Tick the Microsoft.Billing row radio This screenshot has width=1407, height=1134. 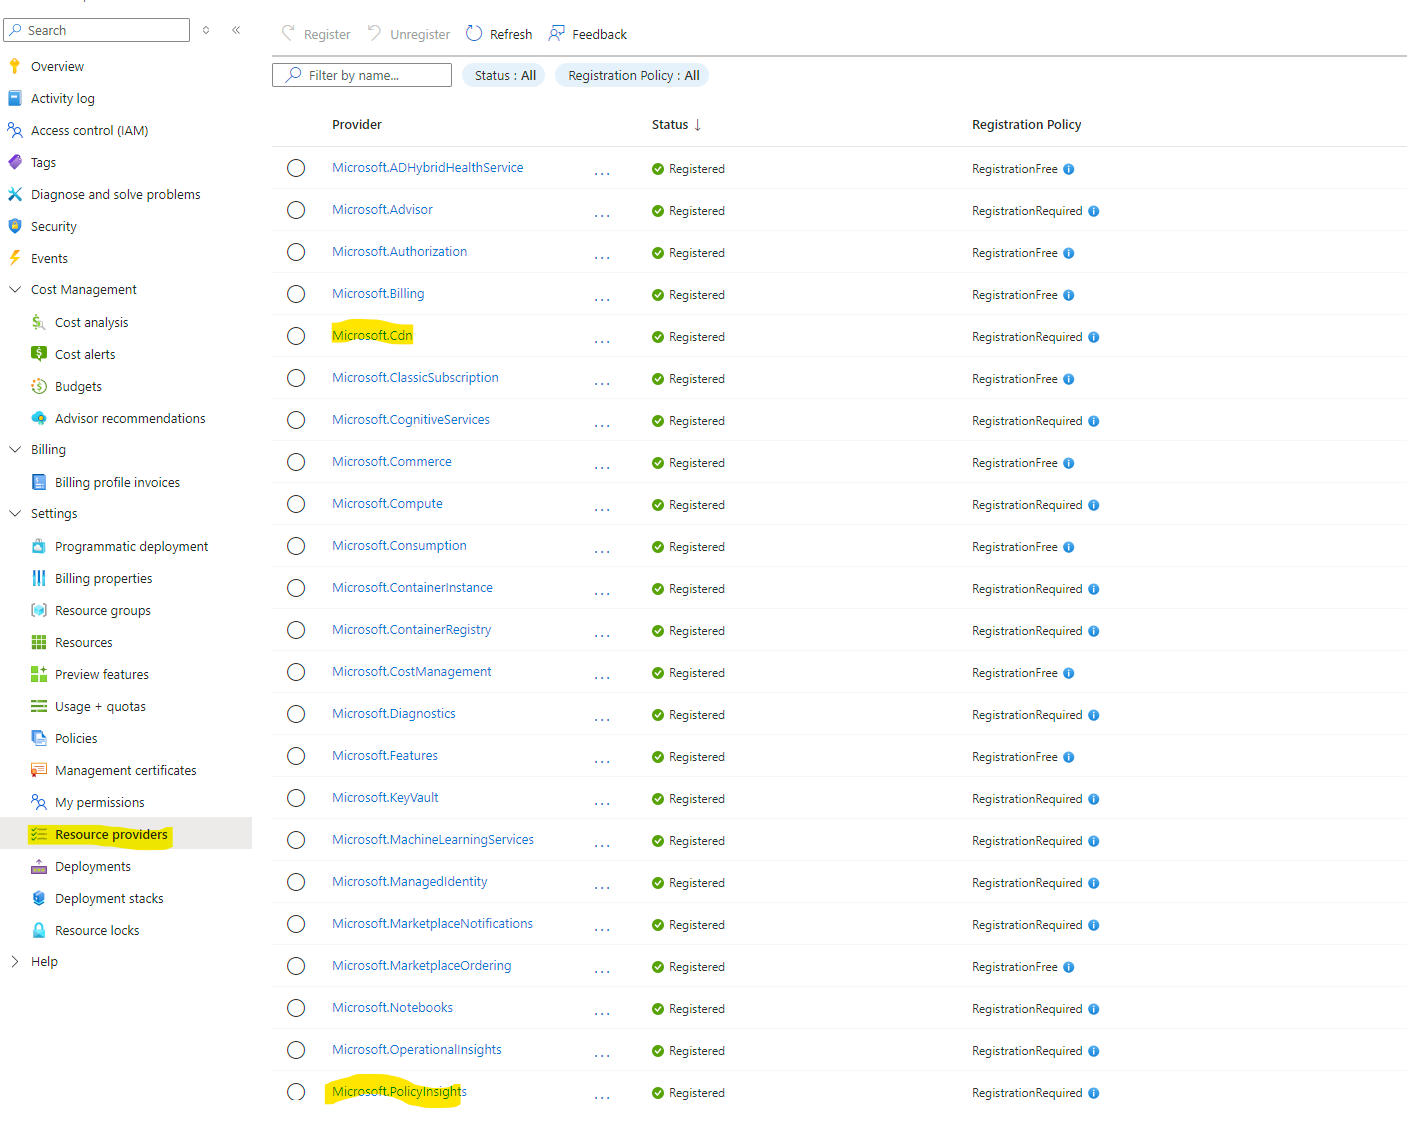(296, 294)
